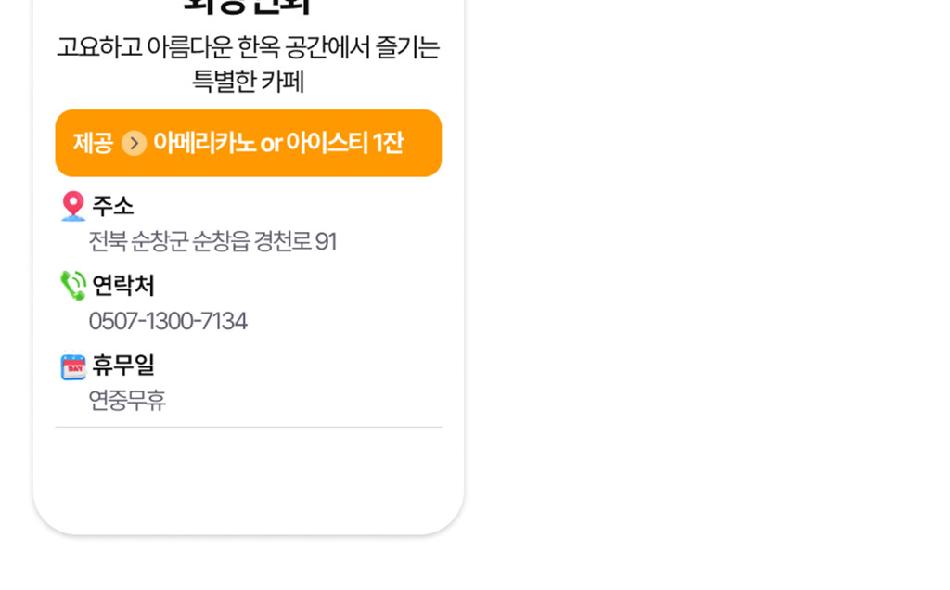Click the blue calendar icon beside 휴무일
The height and width of the screenshot is (590, 950).
click(x=73, y=366)
